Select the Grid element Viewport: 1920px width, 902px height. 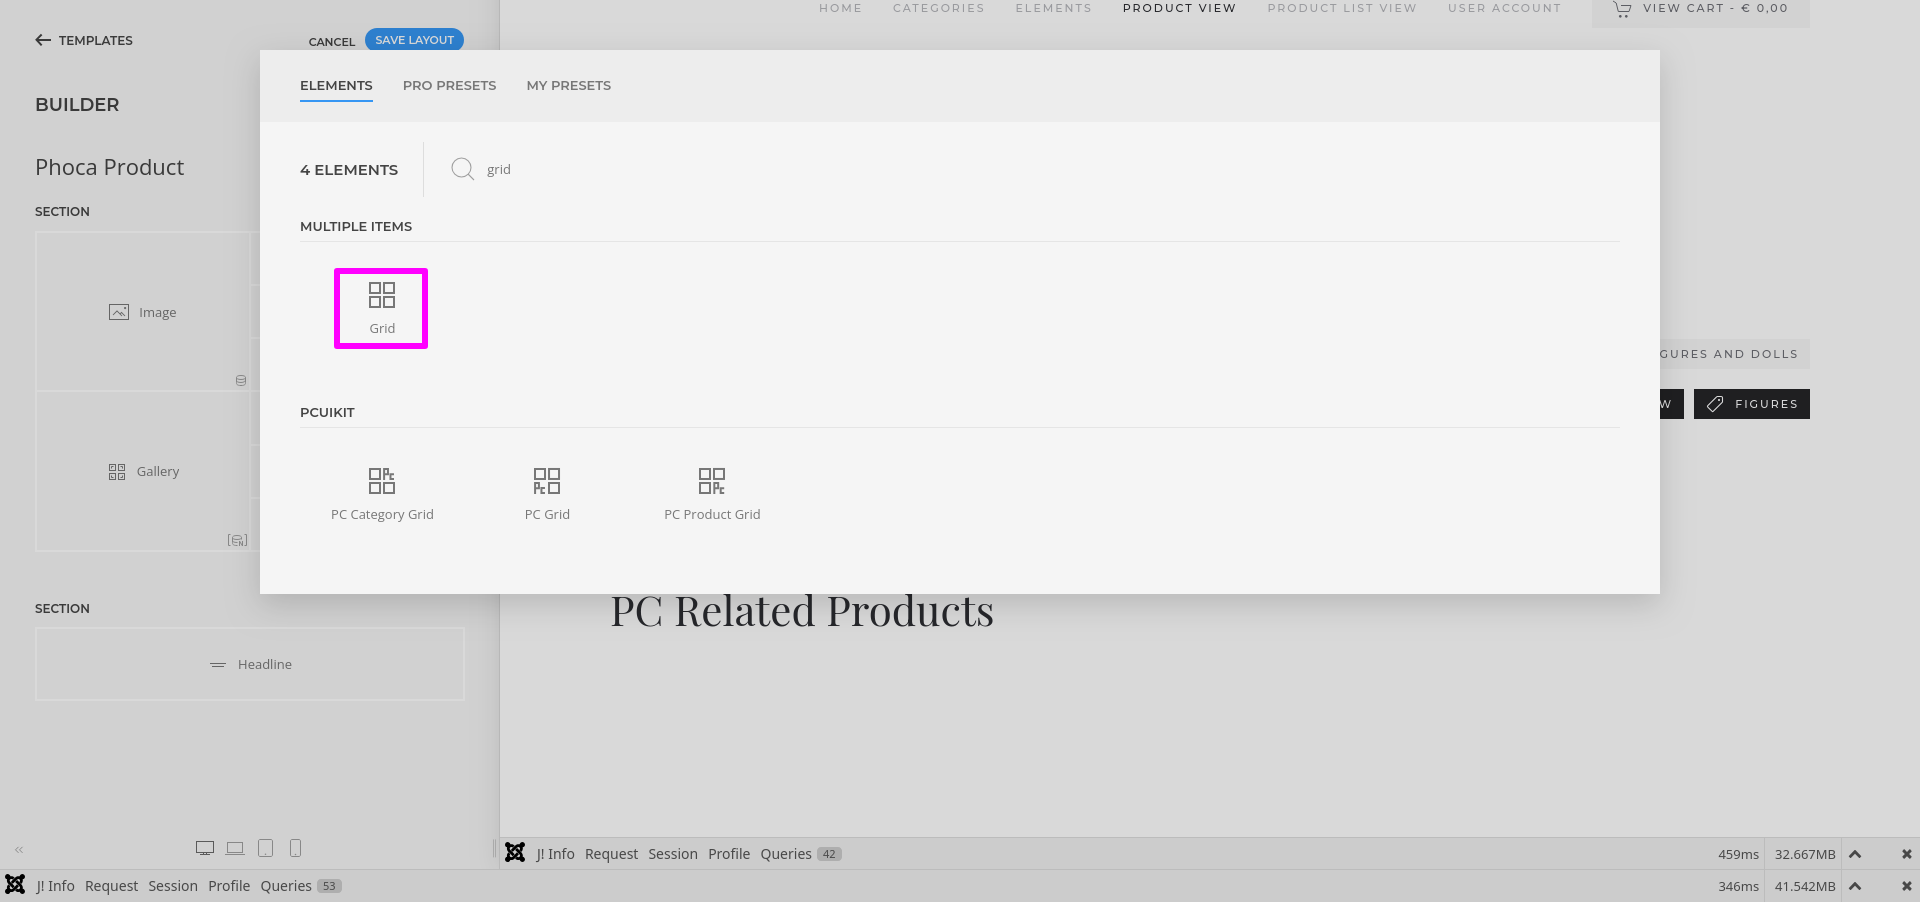click(x=381, y=308)
